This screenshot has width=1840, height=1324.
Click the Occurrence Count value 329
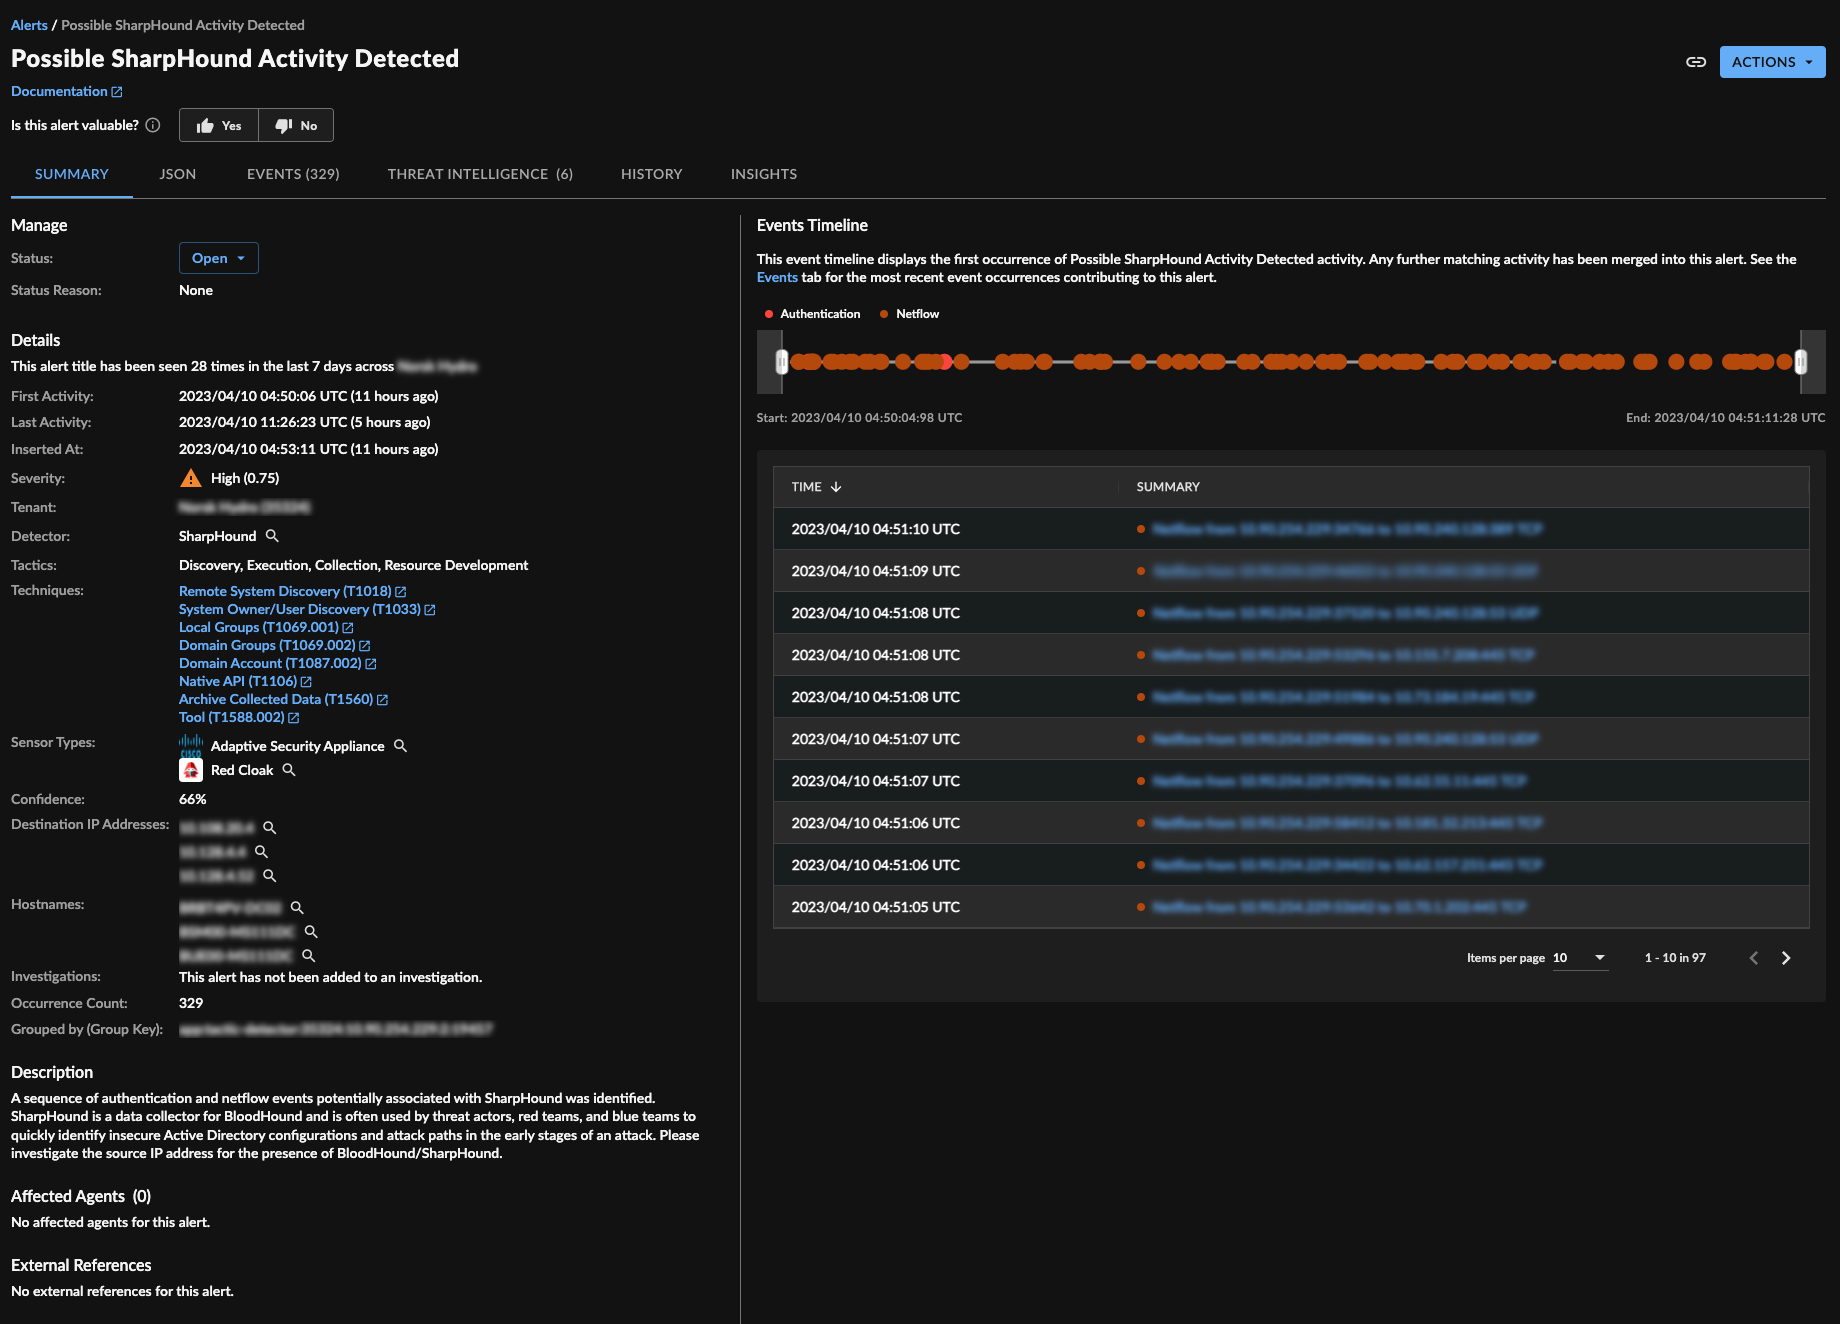coord(191,1003)
